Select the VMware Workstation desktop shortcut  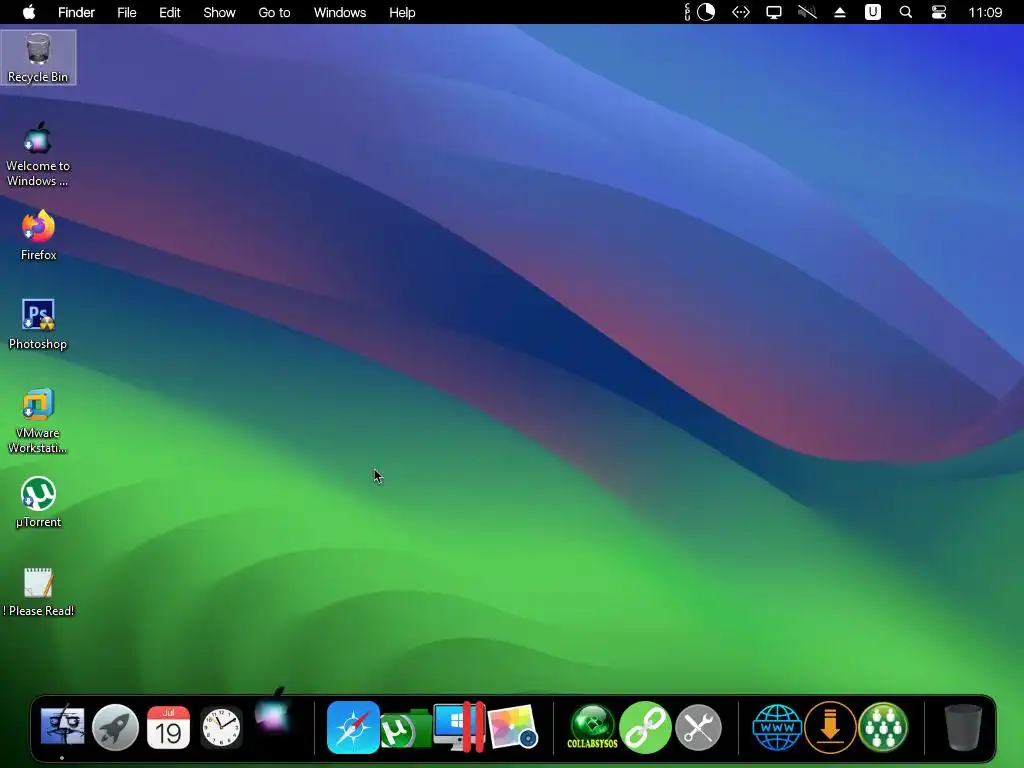(x=38, y=421)
